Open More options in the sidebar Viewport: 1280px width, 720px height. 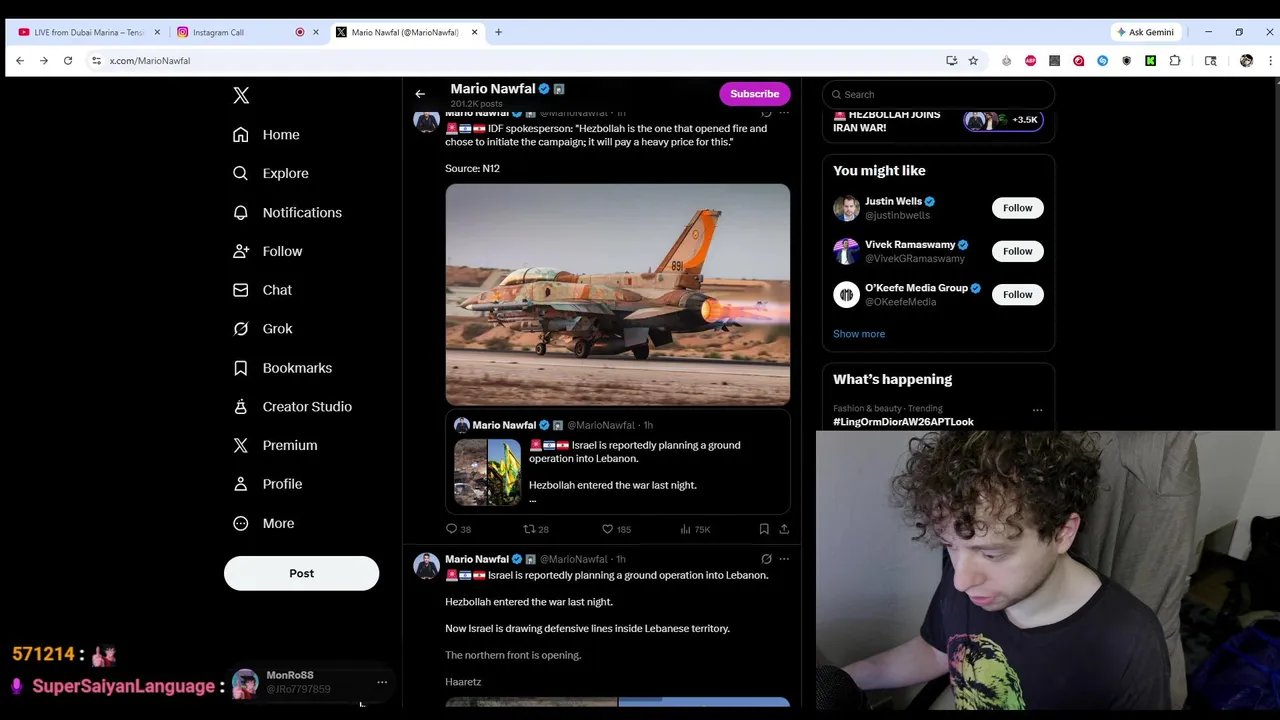pyautogui.click(x=263, y=523)
